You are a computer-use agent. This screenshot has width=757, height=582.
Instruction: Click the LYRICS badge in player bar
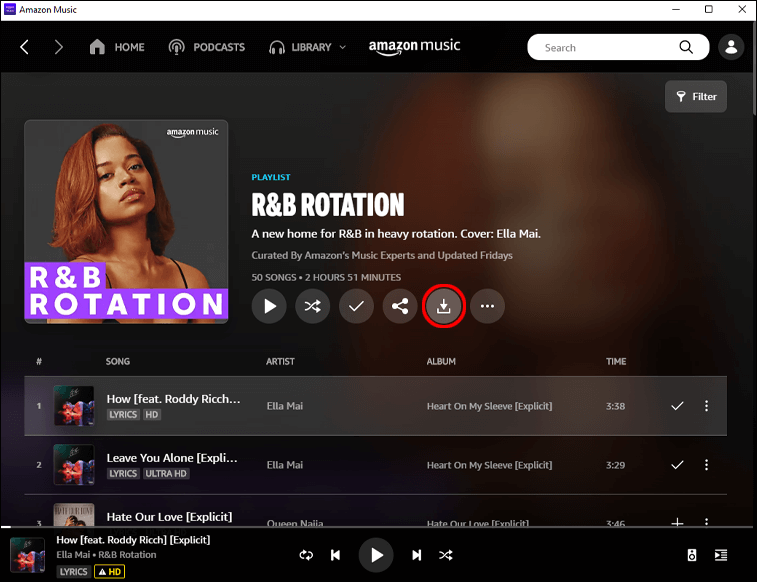(73, 572)
